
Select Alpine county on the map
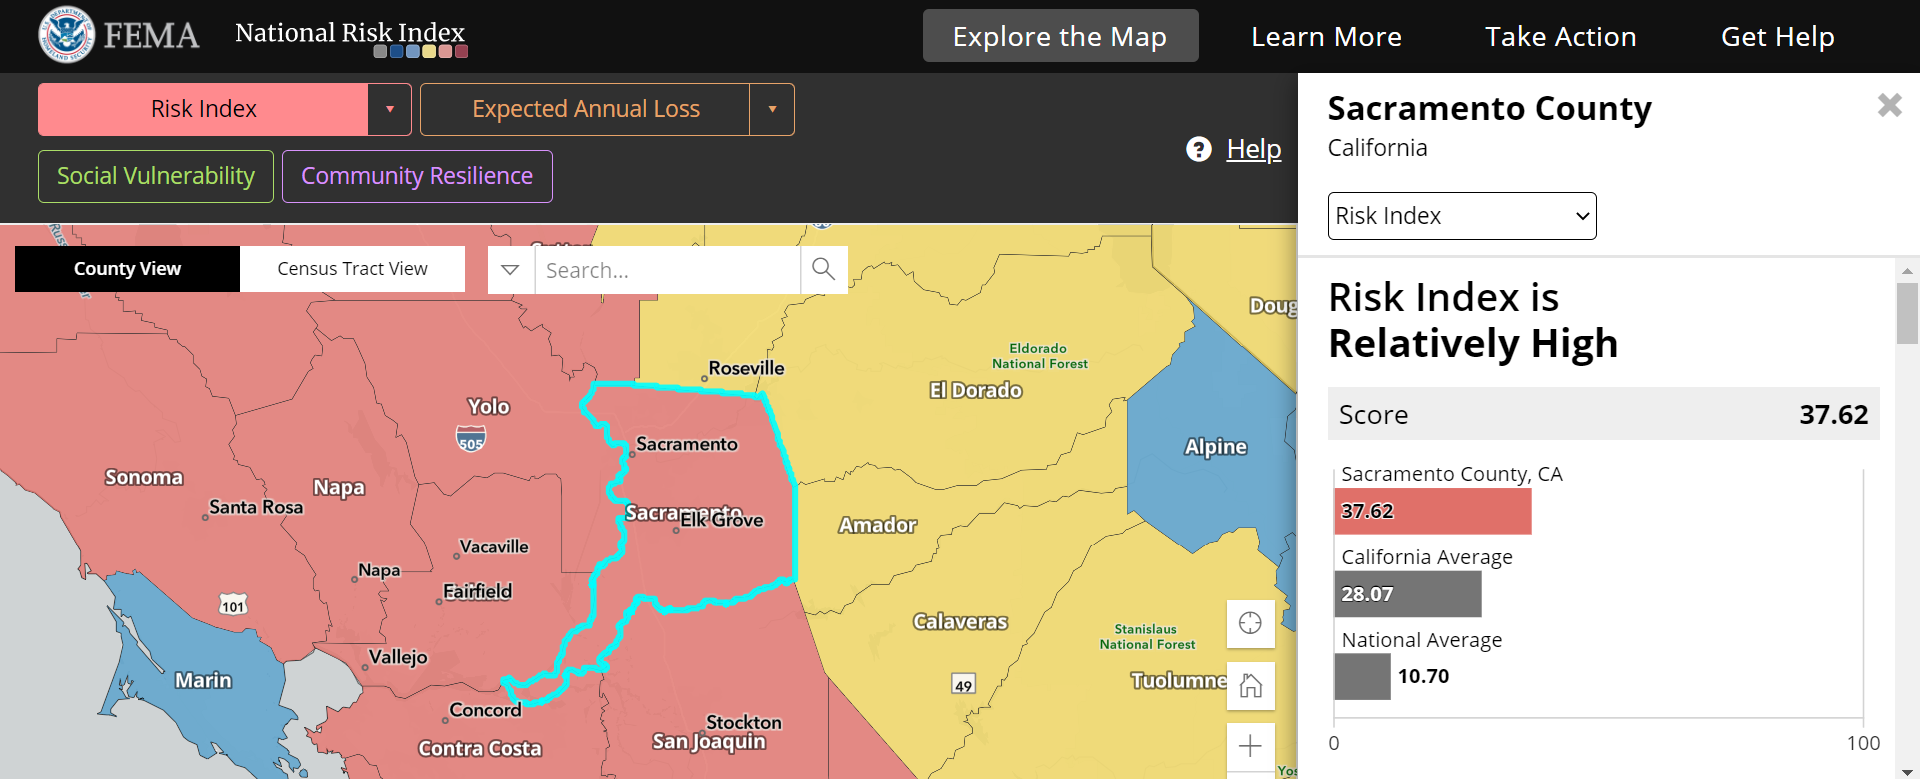tap(1215, 446)
